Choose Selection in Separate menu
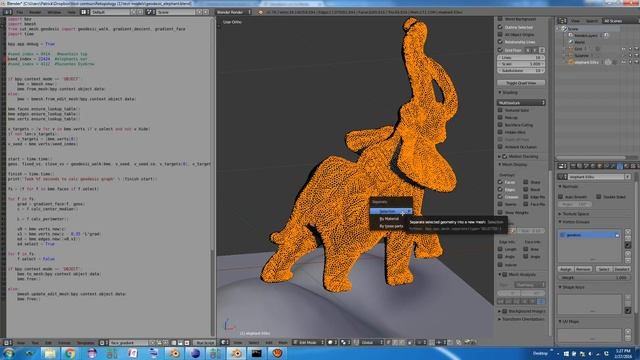The height and width of the screenshot is (360, 640). coord(391,211)
